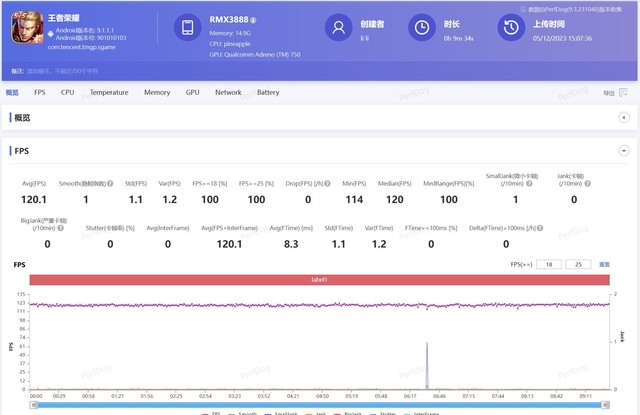Click the duration clock icon
The image size is (640, 415).
424,28
